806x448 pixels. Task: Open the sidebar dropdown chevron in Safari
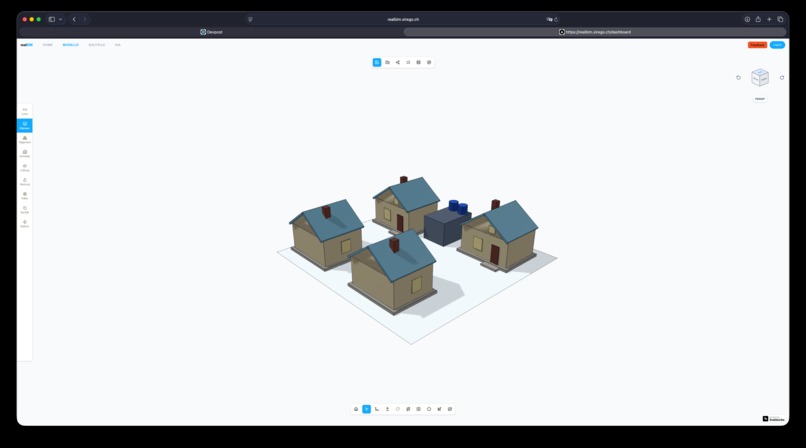(61, 20)
